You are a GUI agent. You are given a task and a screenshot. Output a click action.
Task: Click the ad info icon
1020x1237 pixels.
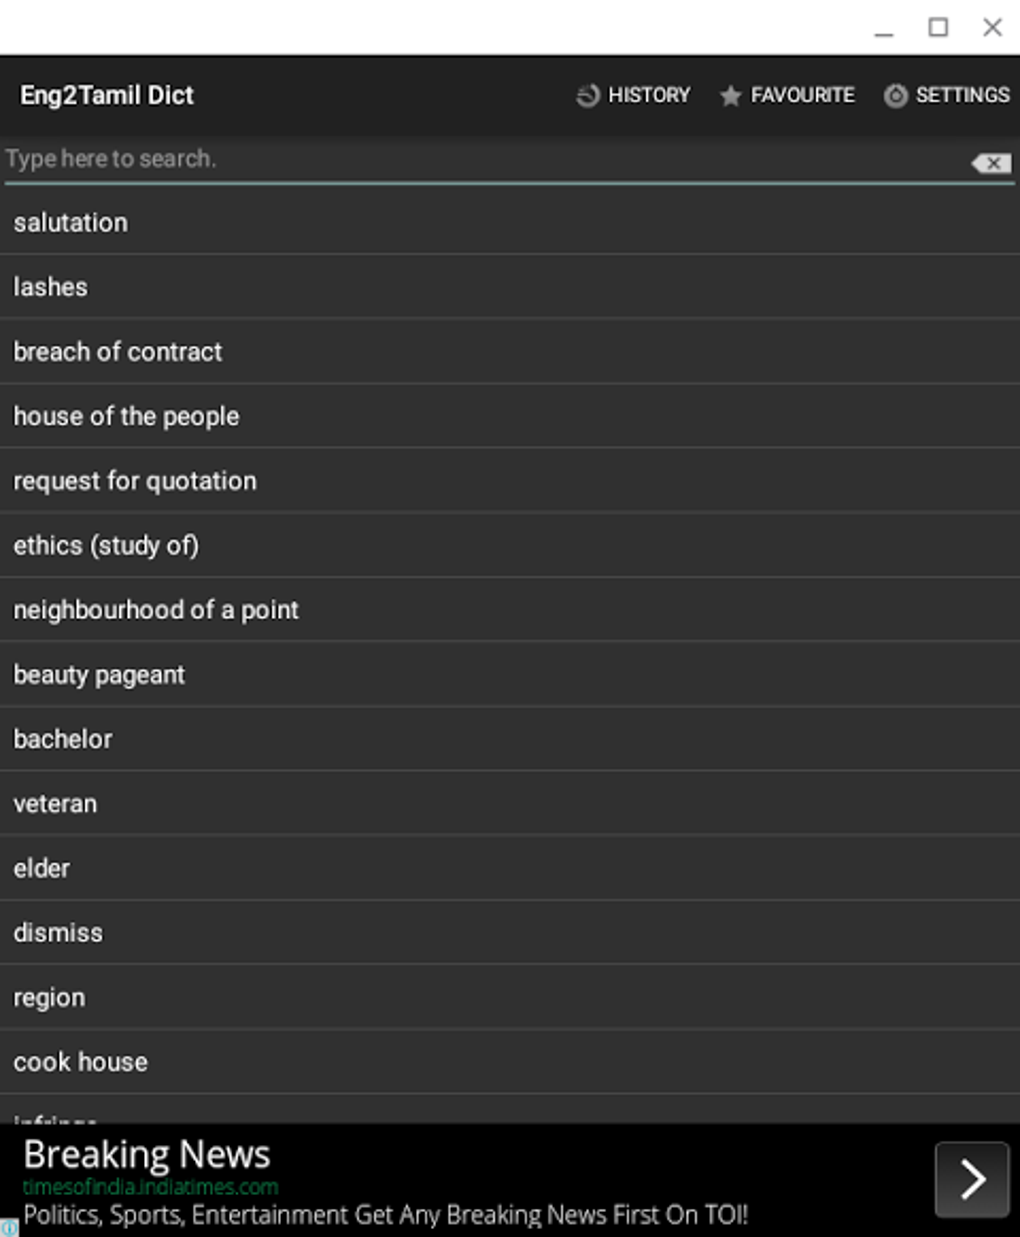[8, 1228]
